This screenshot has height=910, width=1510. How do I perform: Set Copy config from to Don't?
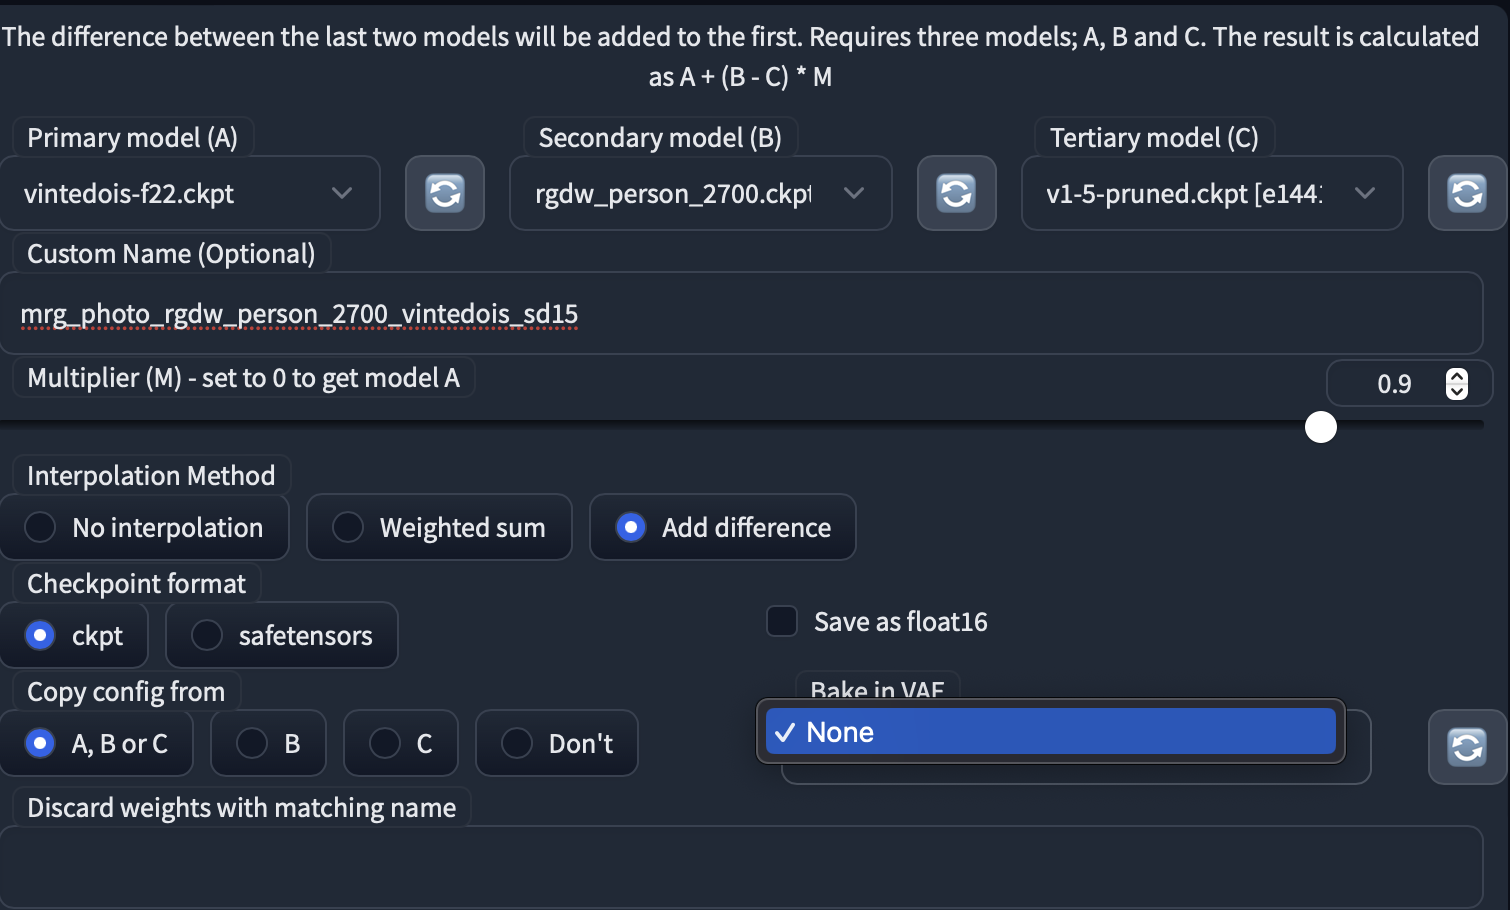pos(517,743)
